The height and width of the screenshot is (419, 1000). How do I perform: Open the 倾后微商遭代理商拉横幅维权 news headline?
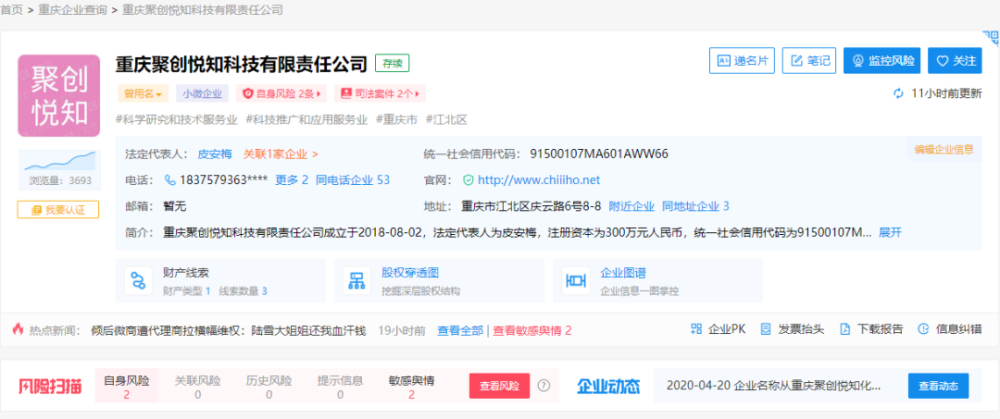[x=229, y=330]
